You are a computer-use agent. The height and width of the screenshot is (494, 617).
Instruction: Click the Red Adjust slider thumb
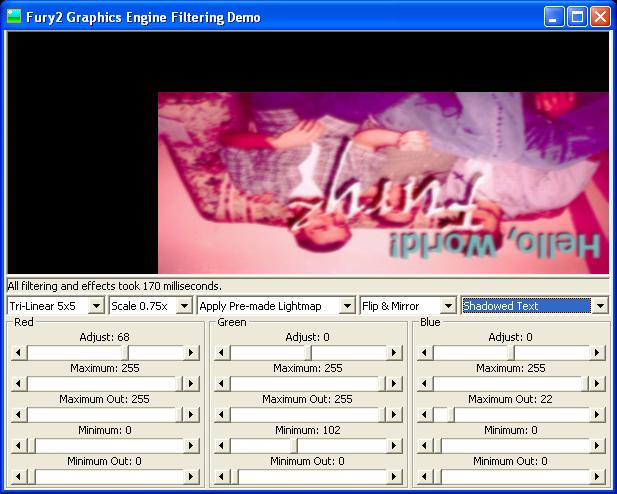point(126,353)
